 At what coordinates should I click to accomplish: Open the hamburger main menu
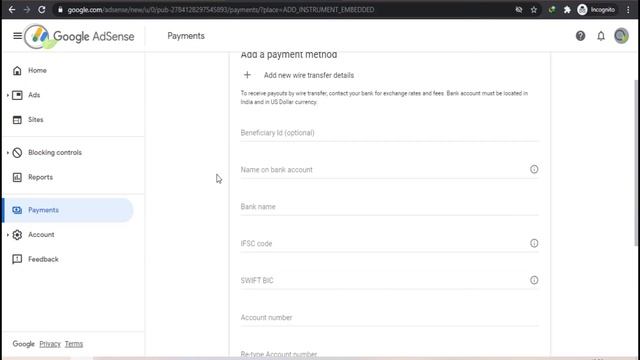coord(17,36)
